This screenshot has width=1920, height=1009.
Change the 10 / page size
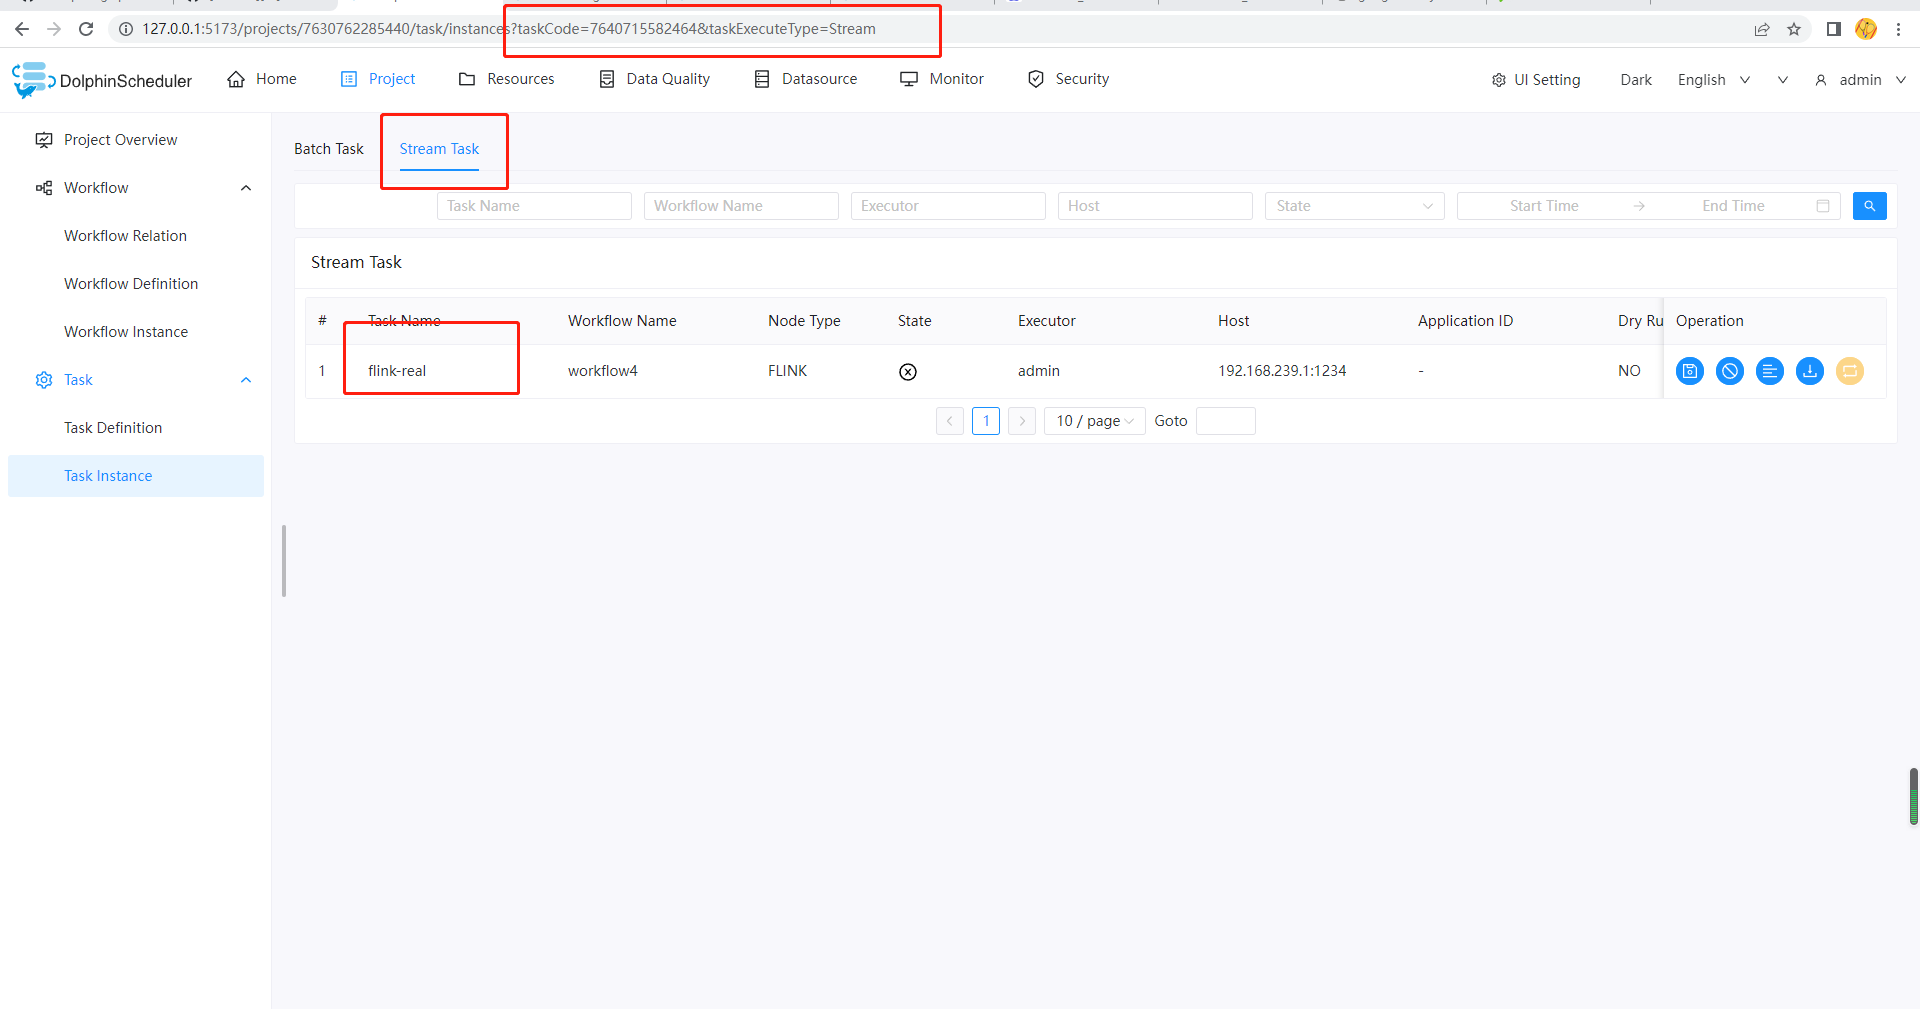pos(1095,421)
